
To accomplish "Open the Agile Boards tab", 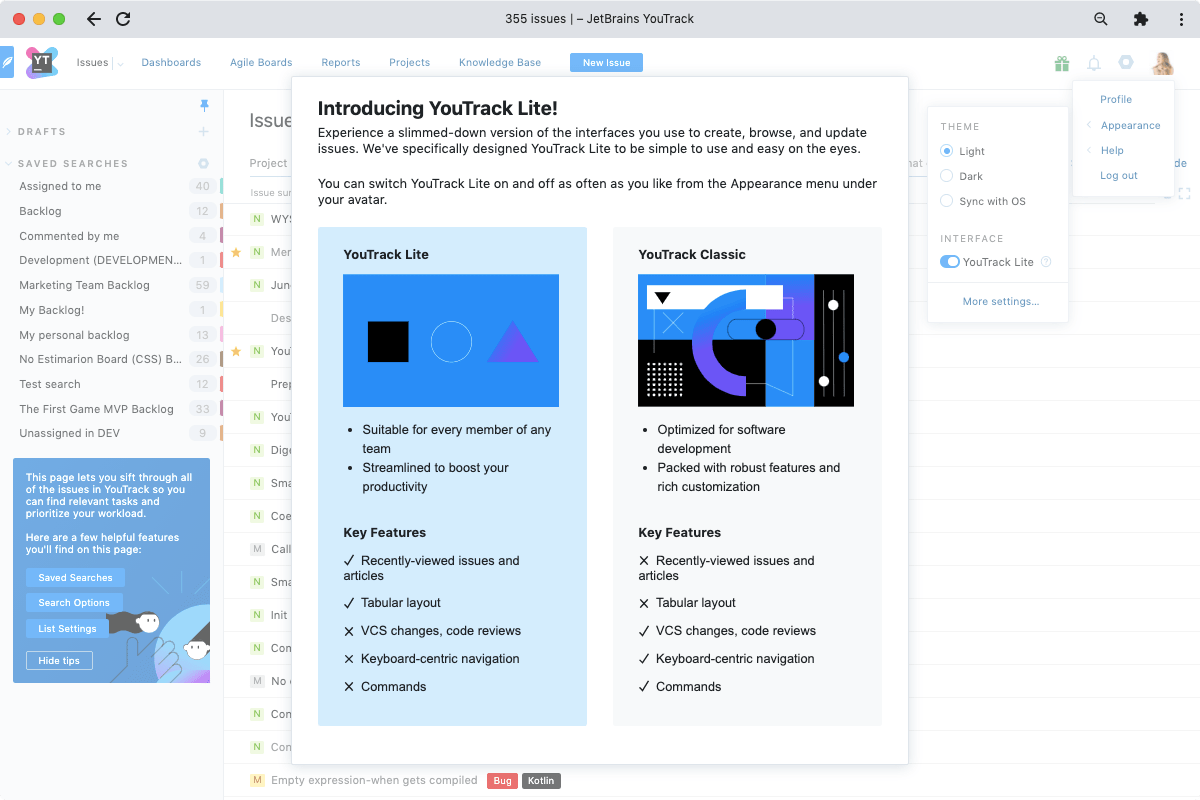I will 261,62.
